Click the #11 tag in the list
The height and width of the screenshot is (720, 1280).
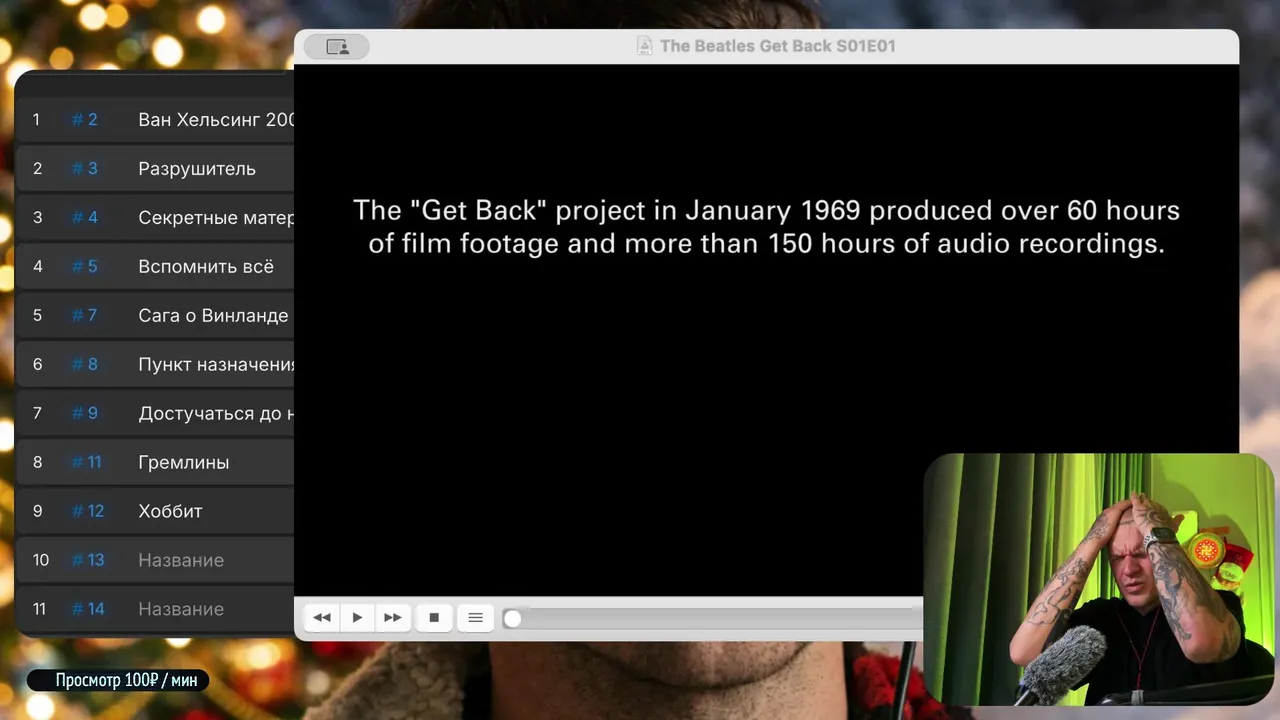87,463
